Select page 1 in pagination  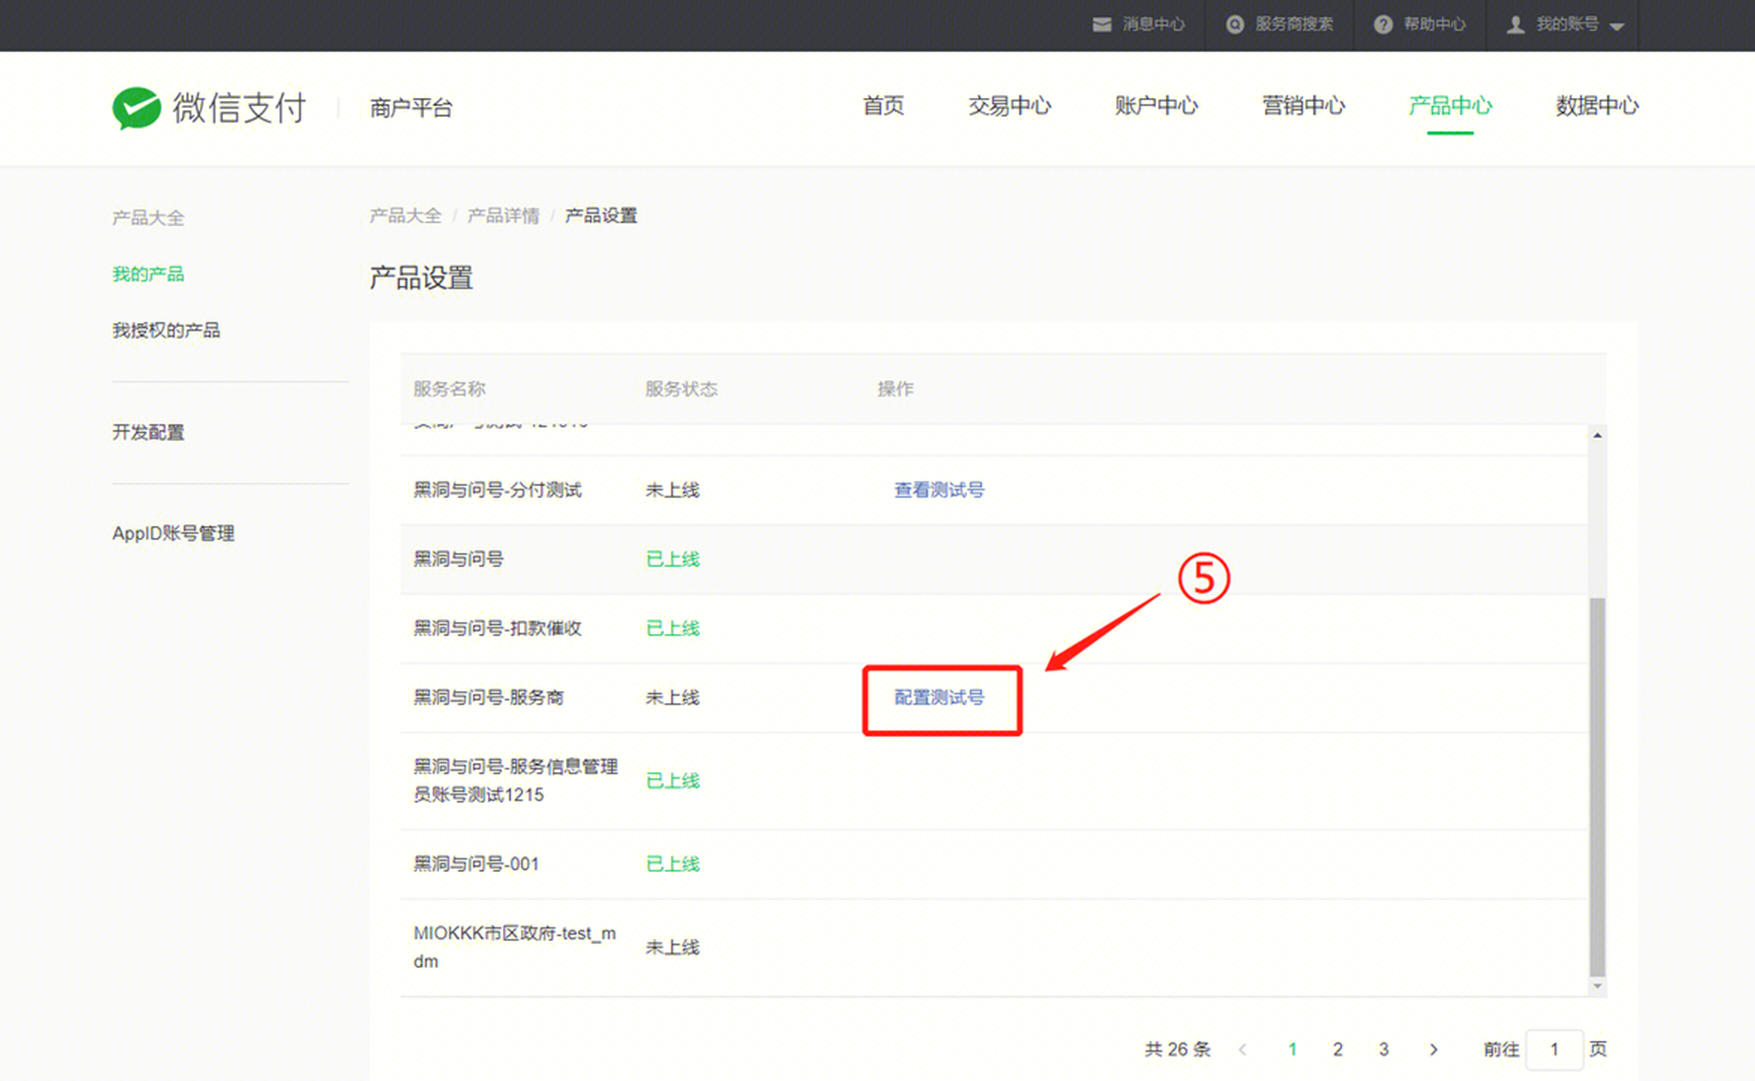(x=1292, y=1049)
